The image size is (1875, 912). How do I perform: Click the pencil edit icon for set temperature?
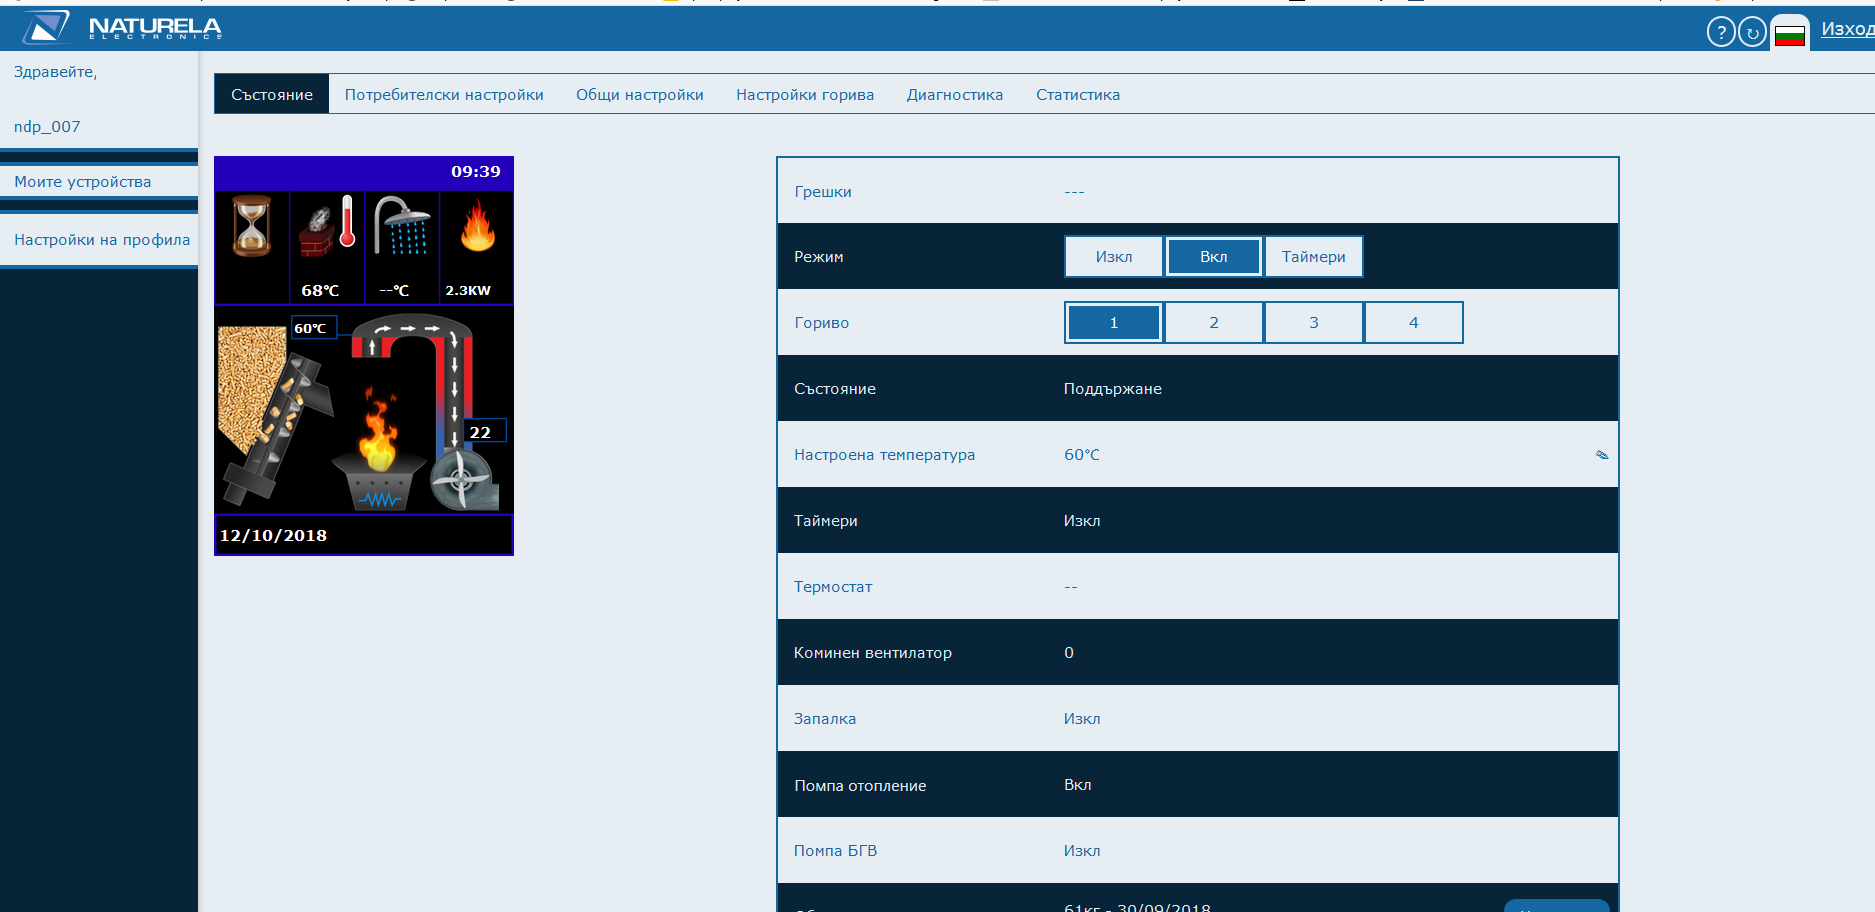[x=1602, y=455]
